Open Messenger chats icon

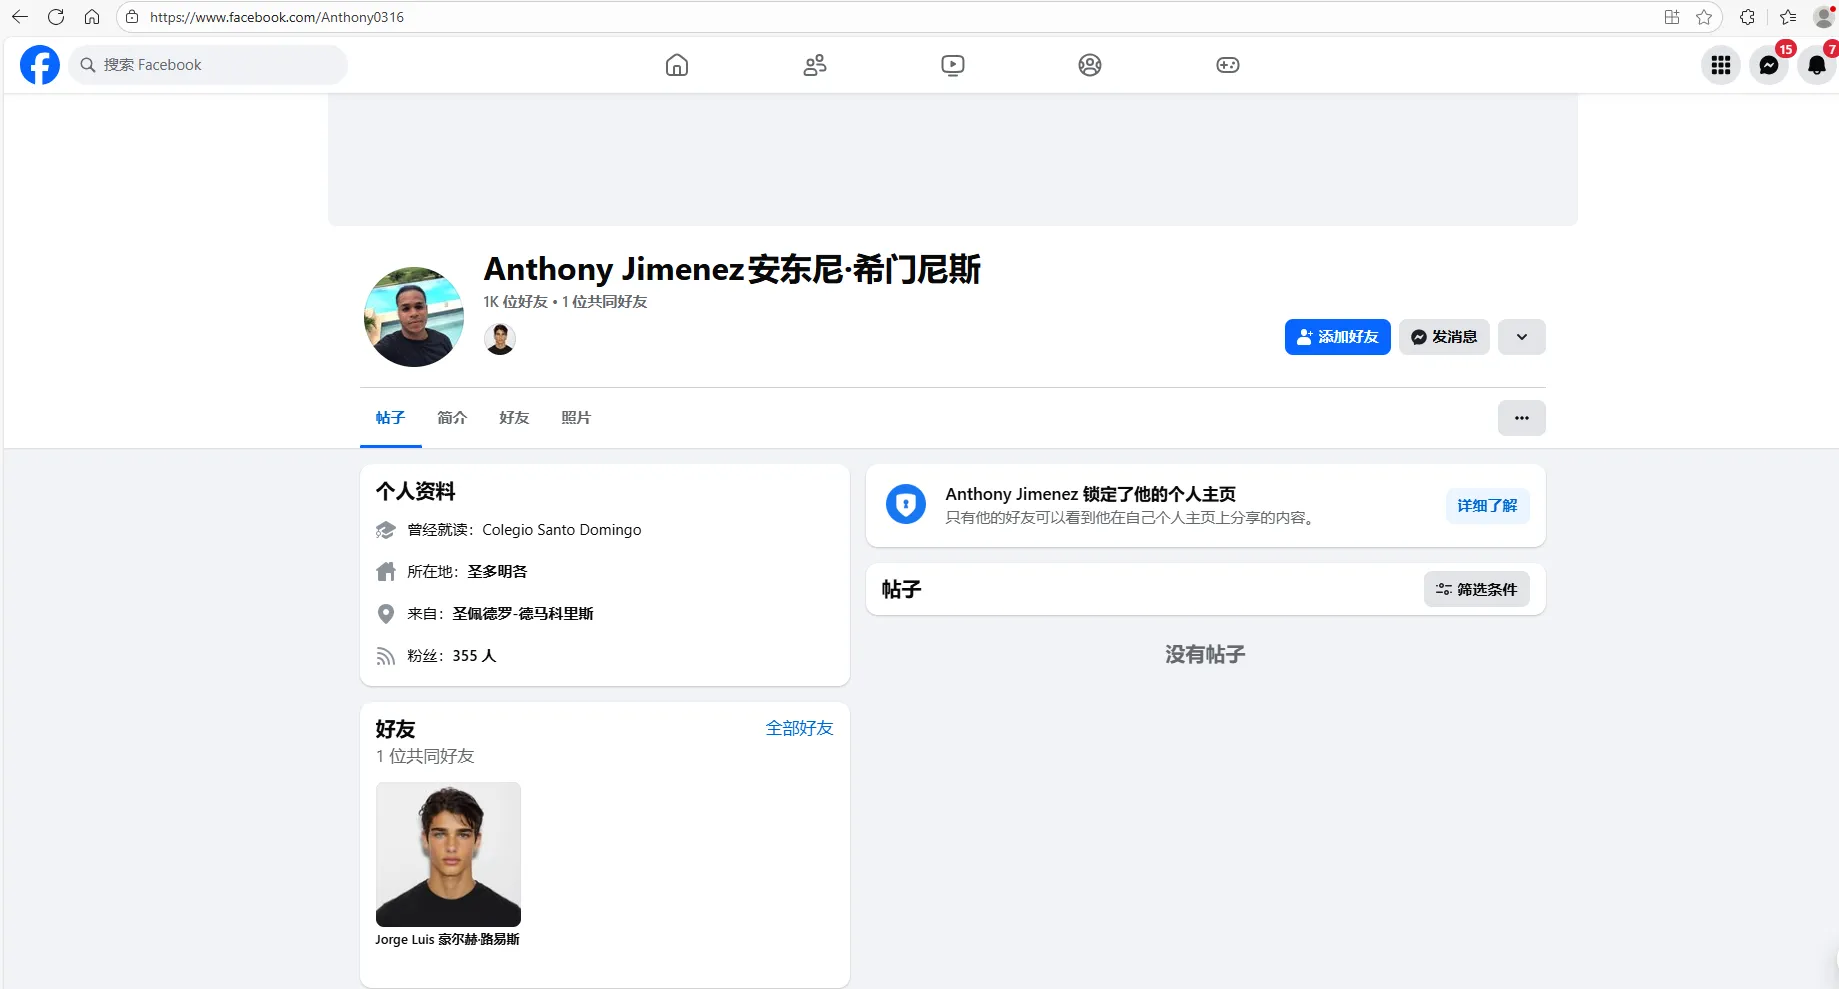[1769, 64]
